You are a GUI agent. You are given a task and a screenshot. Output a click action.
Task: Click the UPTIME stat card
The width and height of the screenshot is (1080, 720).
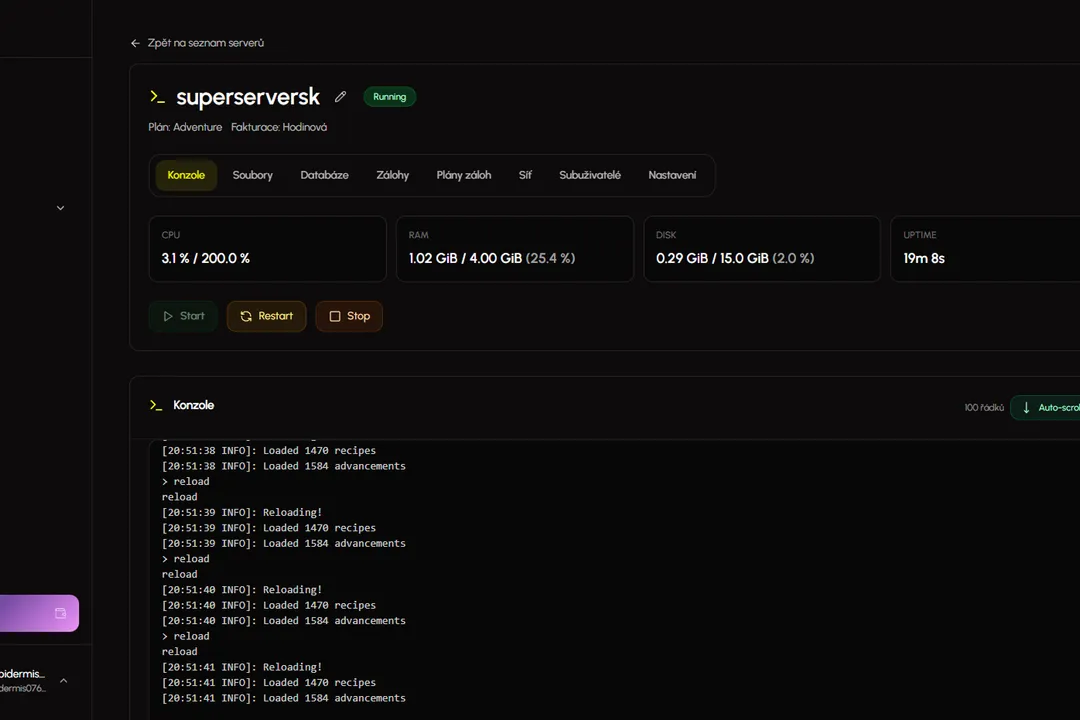pyautogui.click(x=985, y=249)
